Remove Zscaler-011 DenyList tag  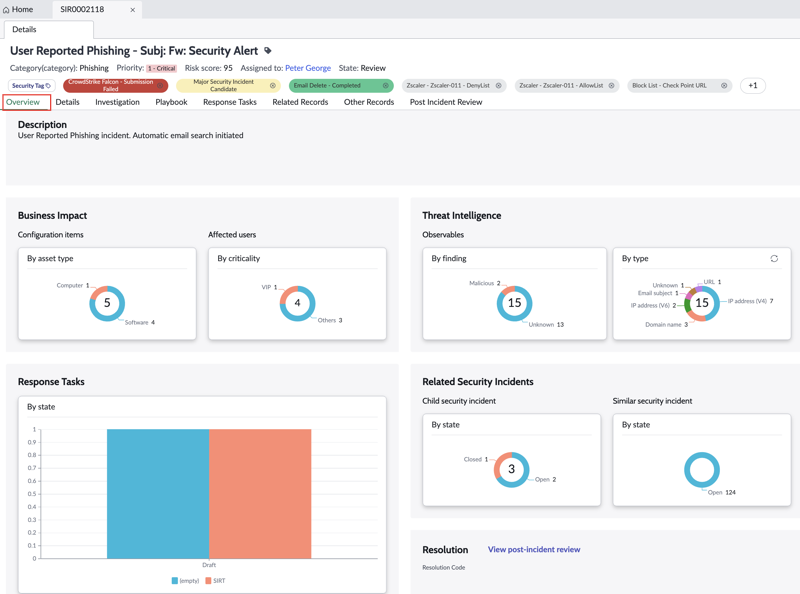498,86
